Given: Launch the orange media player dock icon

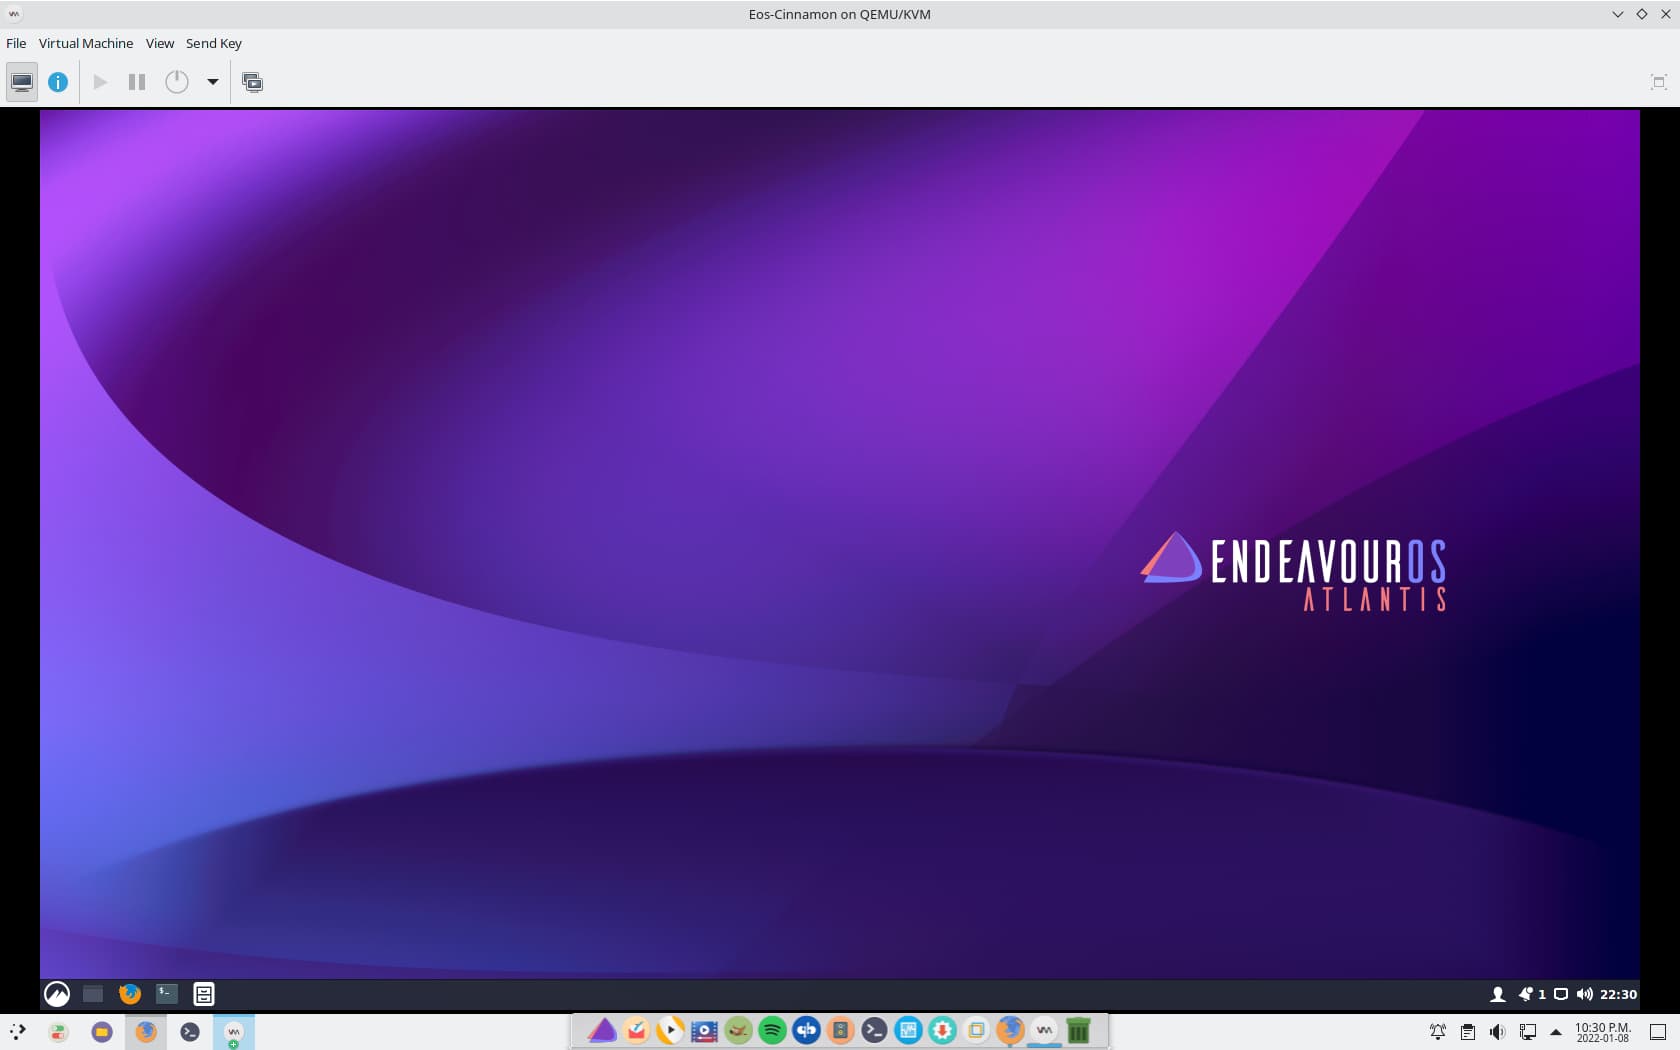Looking at the screenshot, I should pos(671,1030).
